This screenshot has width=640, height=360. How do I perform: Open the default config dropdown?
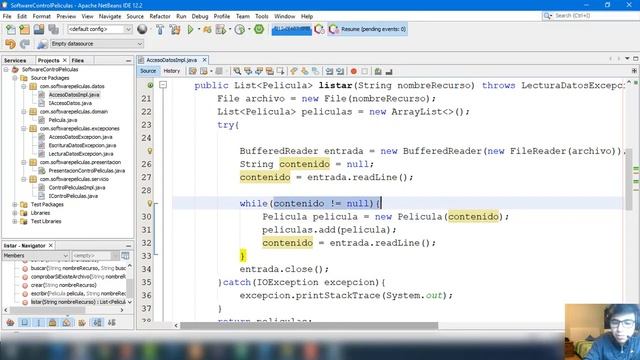coord(100,29)
